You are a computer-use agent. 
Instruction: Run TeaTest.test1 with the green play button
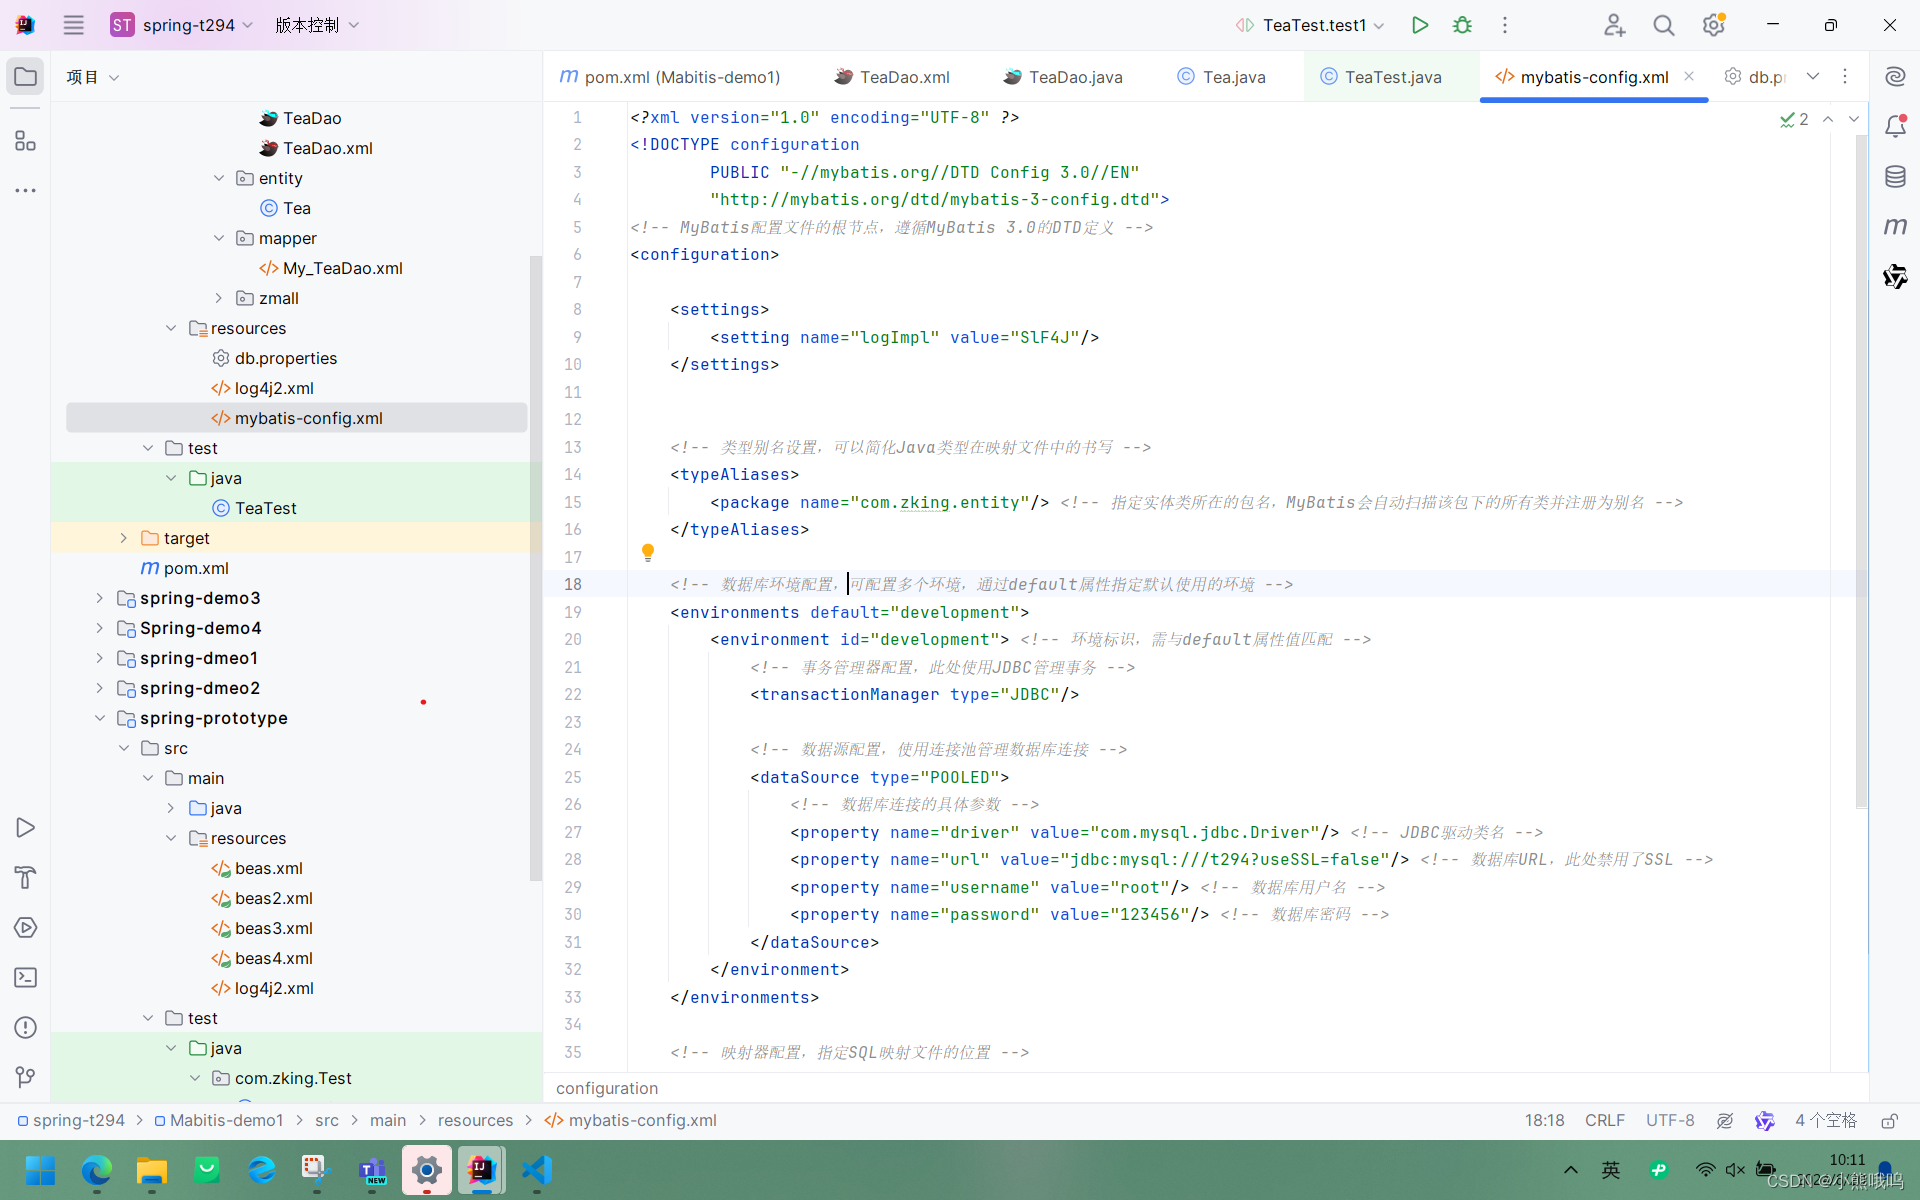click(1419, 25)
